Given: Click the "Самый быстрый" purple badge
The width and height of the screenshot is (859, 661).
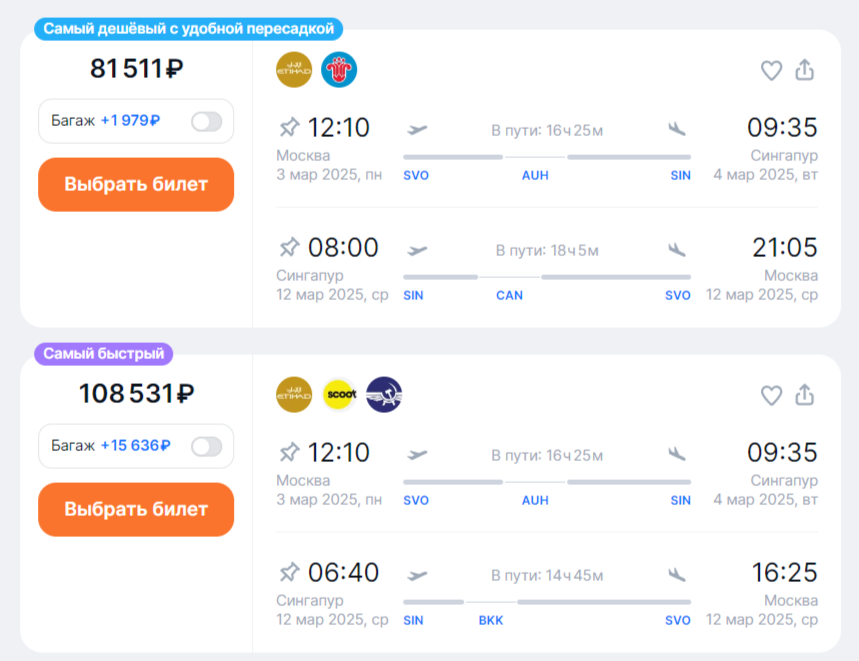Looking at the screenshot, I should pyautogui.click(x=104, y=353).
